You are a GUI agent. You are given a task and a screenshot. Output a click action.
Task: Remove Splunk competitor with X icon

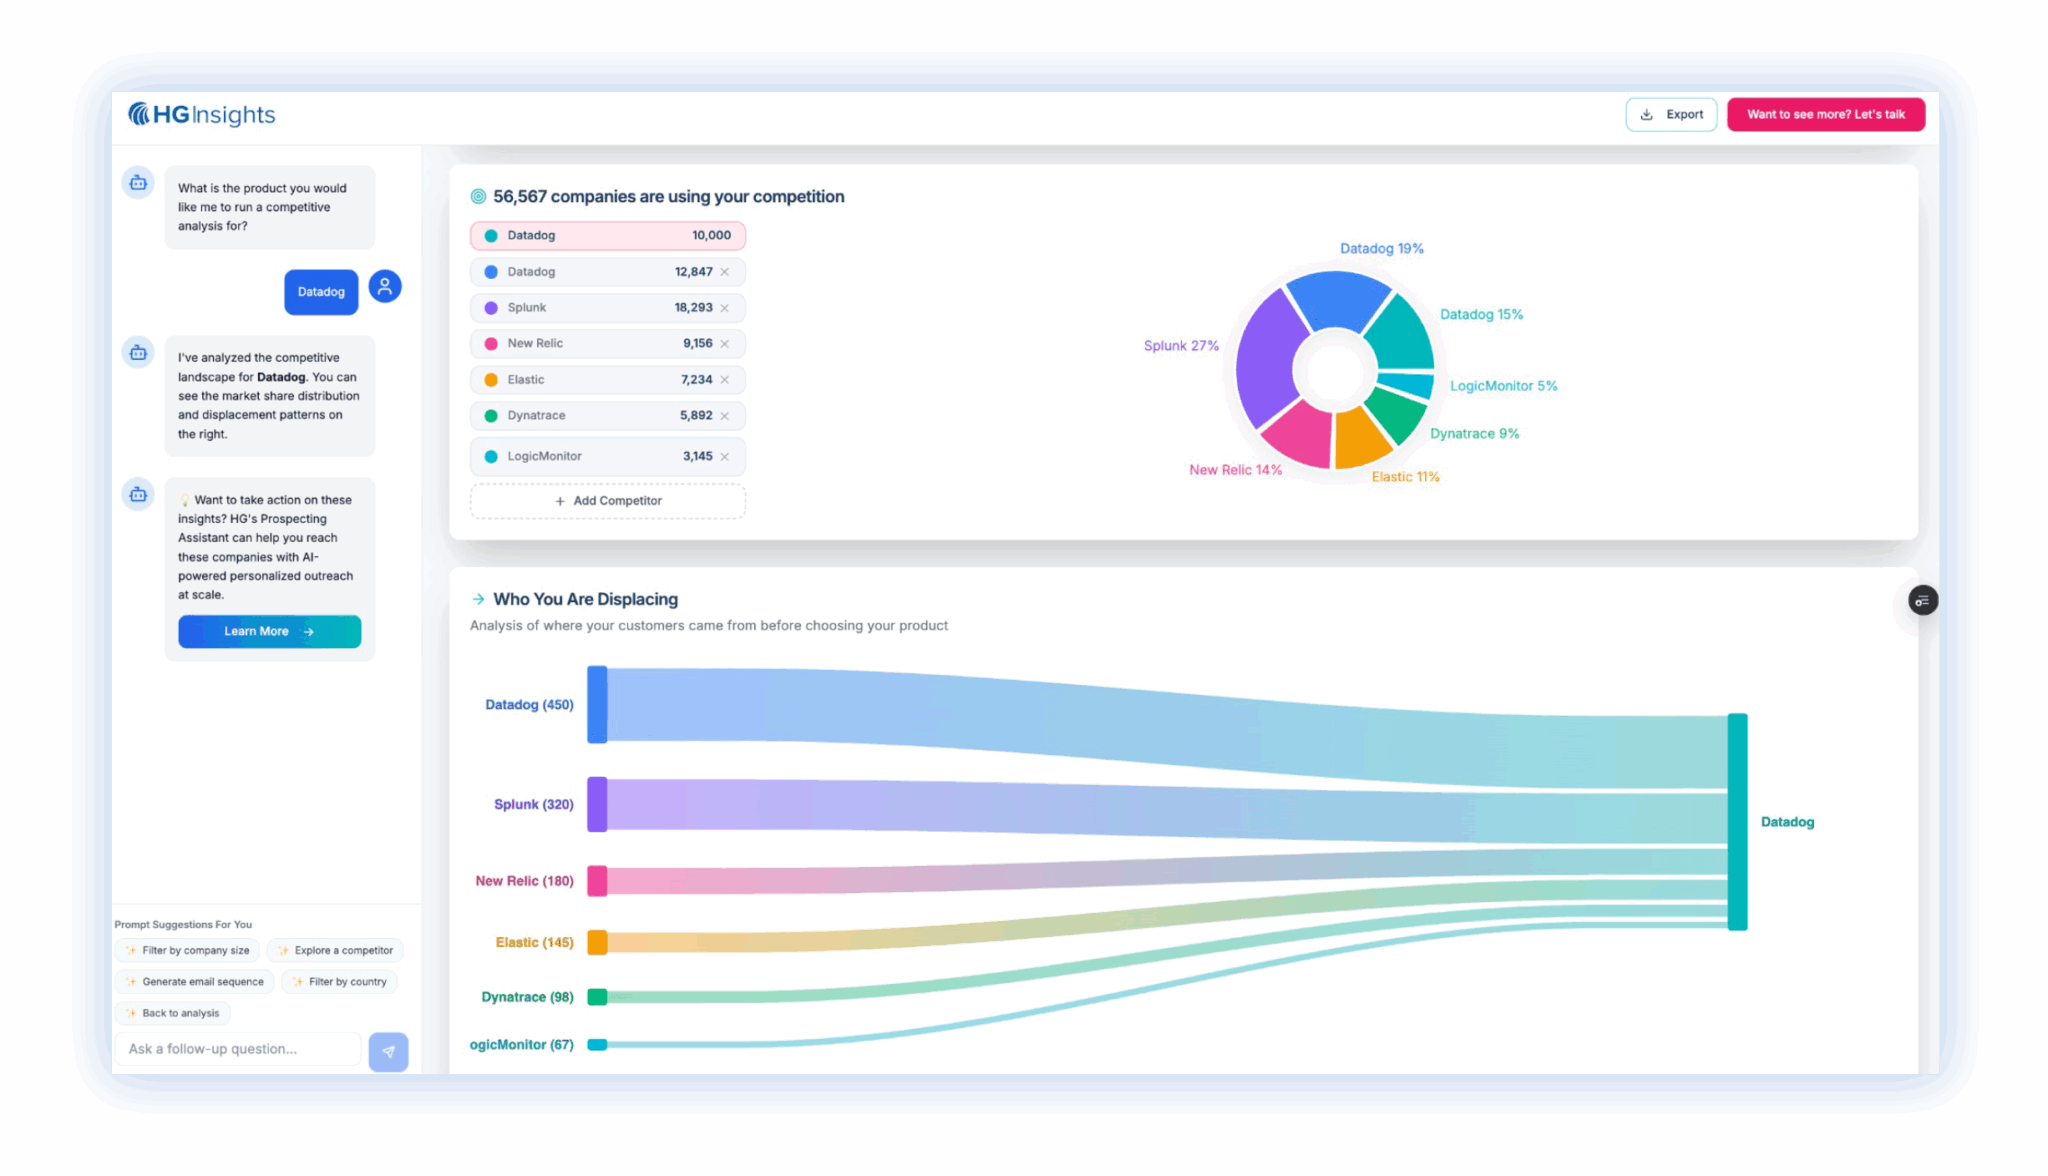(x=725, y=308)
